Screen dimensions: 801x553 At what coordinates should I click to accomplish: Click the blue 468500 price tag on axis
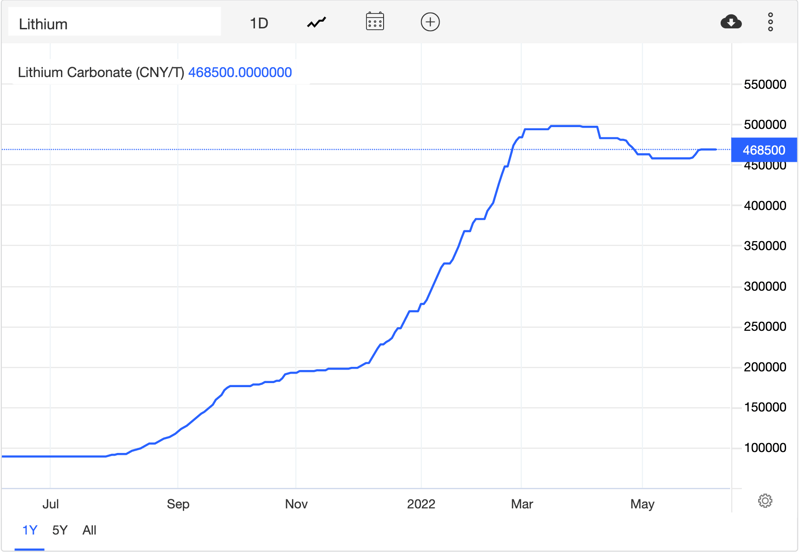pos(764,150)
